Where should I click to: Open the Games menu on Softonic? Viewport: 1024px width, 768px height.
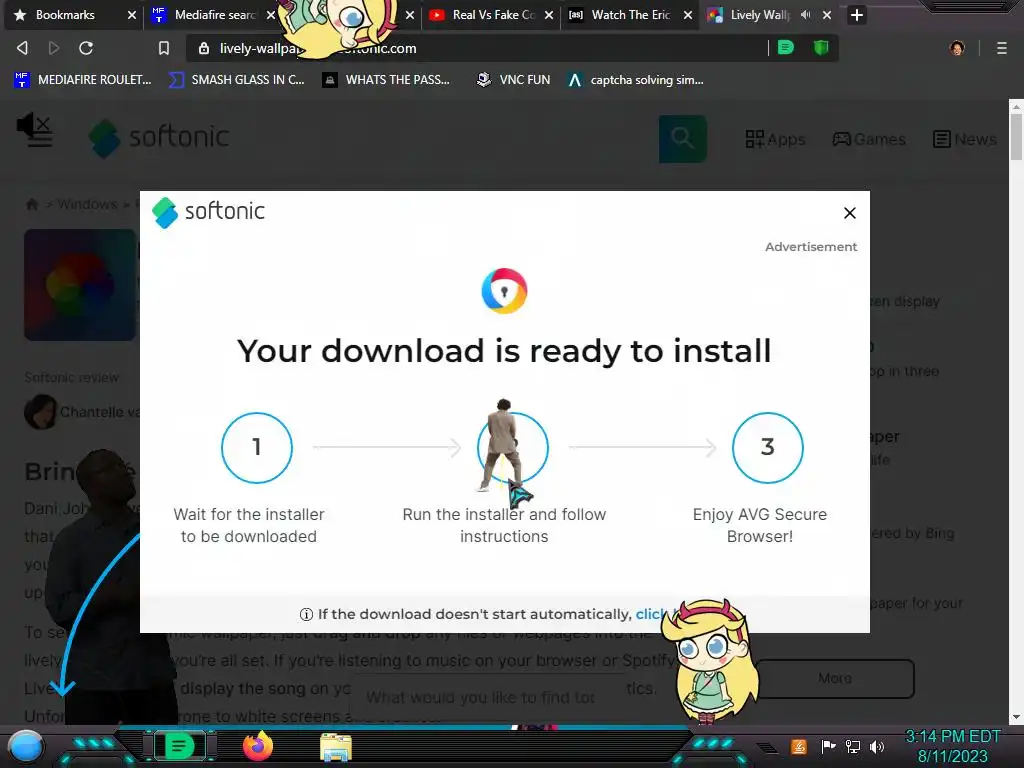869,139
